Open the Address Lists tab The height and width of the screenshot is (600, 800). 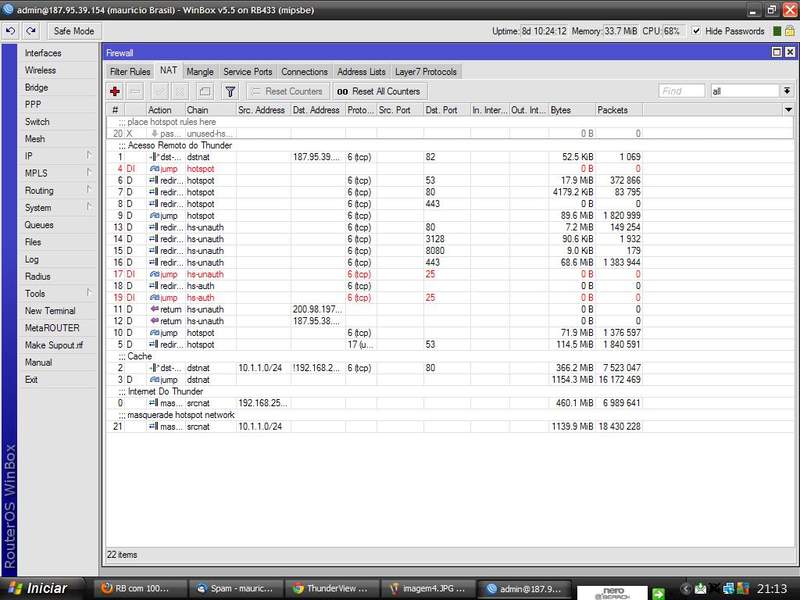coord(361,72)
